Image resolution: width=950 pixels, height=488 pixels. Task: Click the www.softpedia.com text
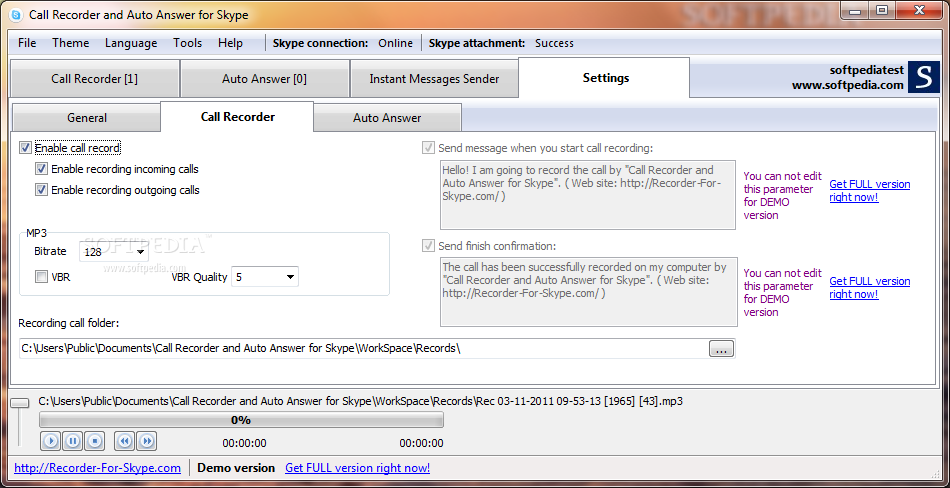pyautogui.click(x=848, y=85)
